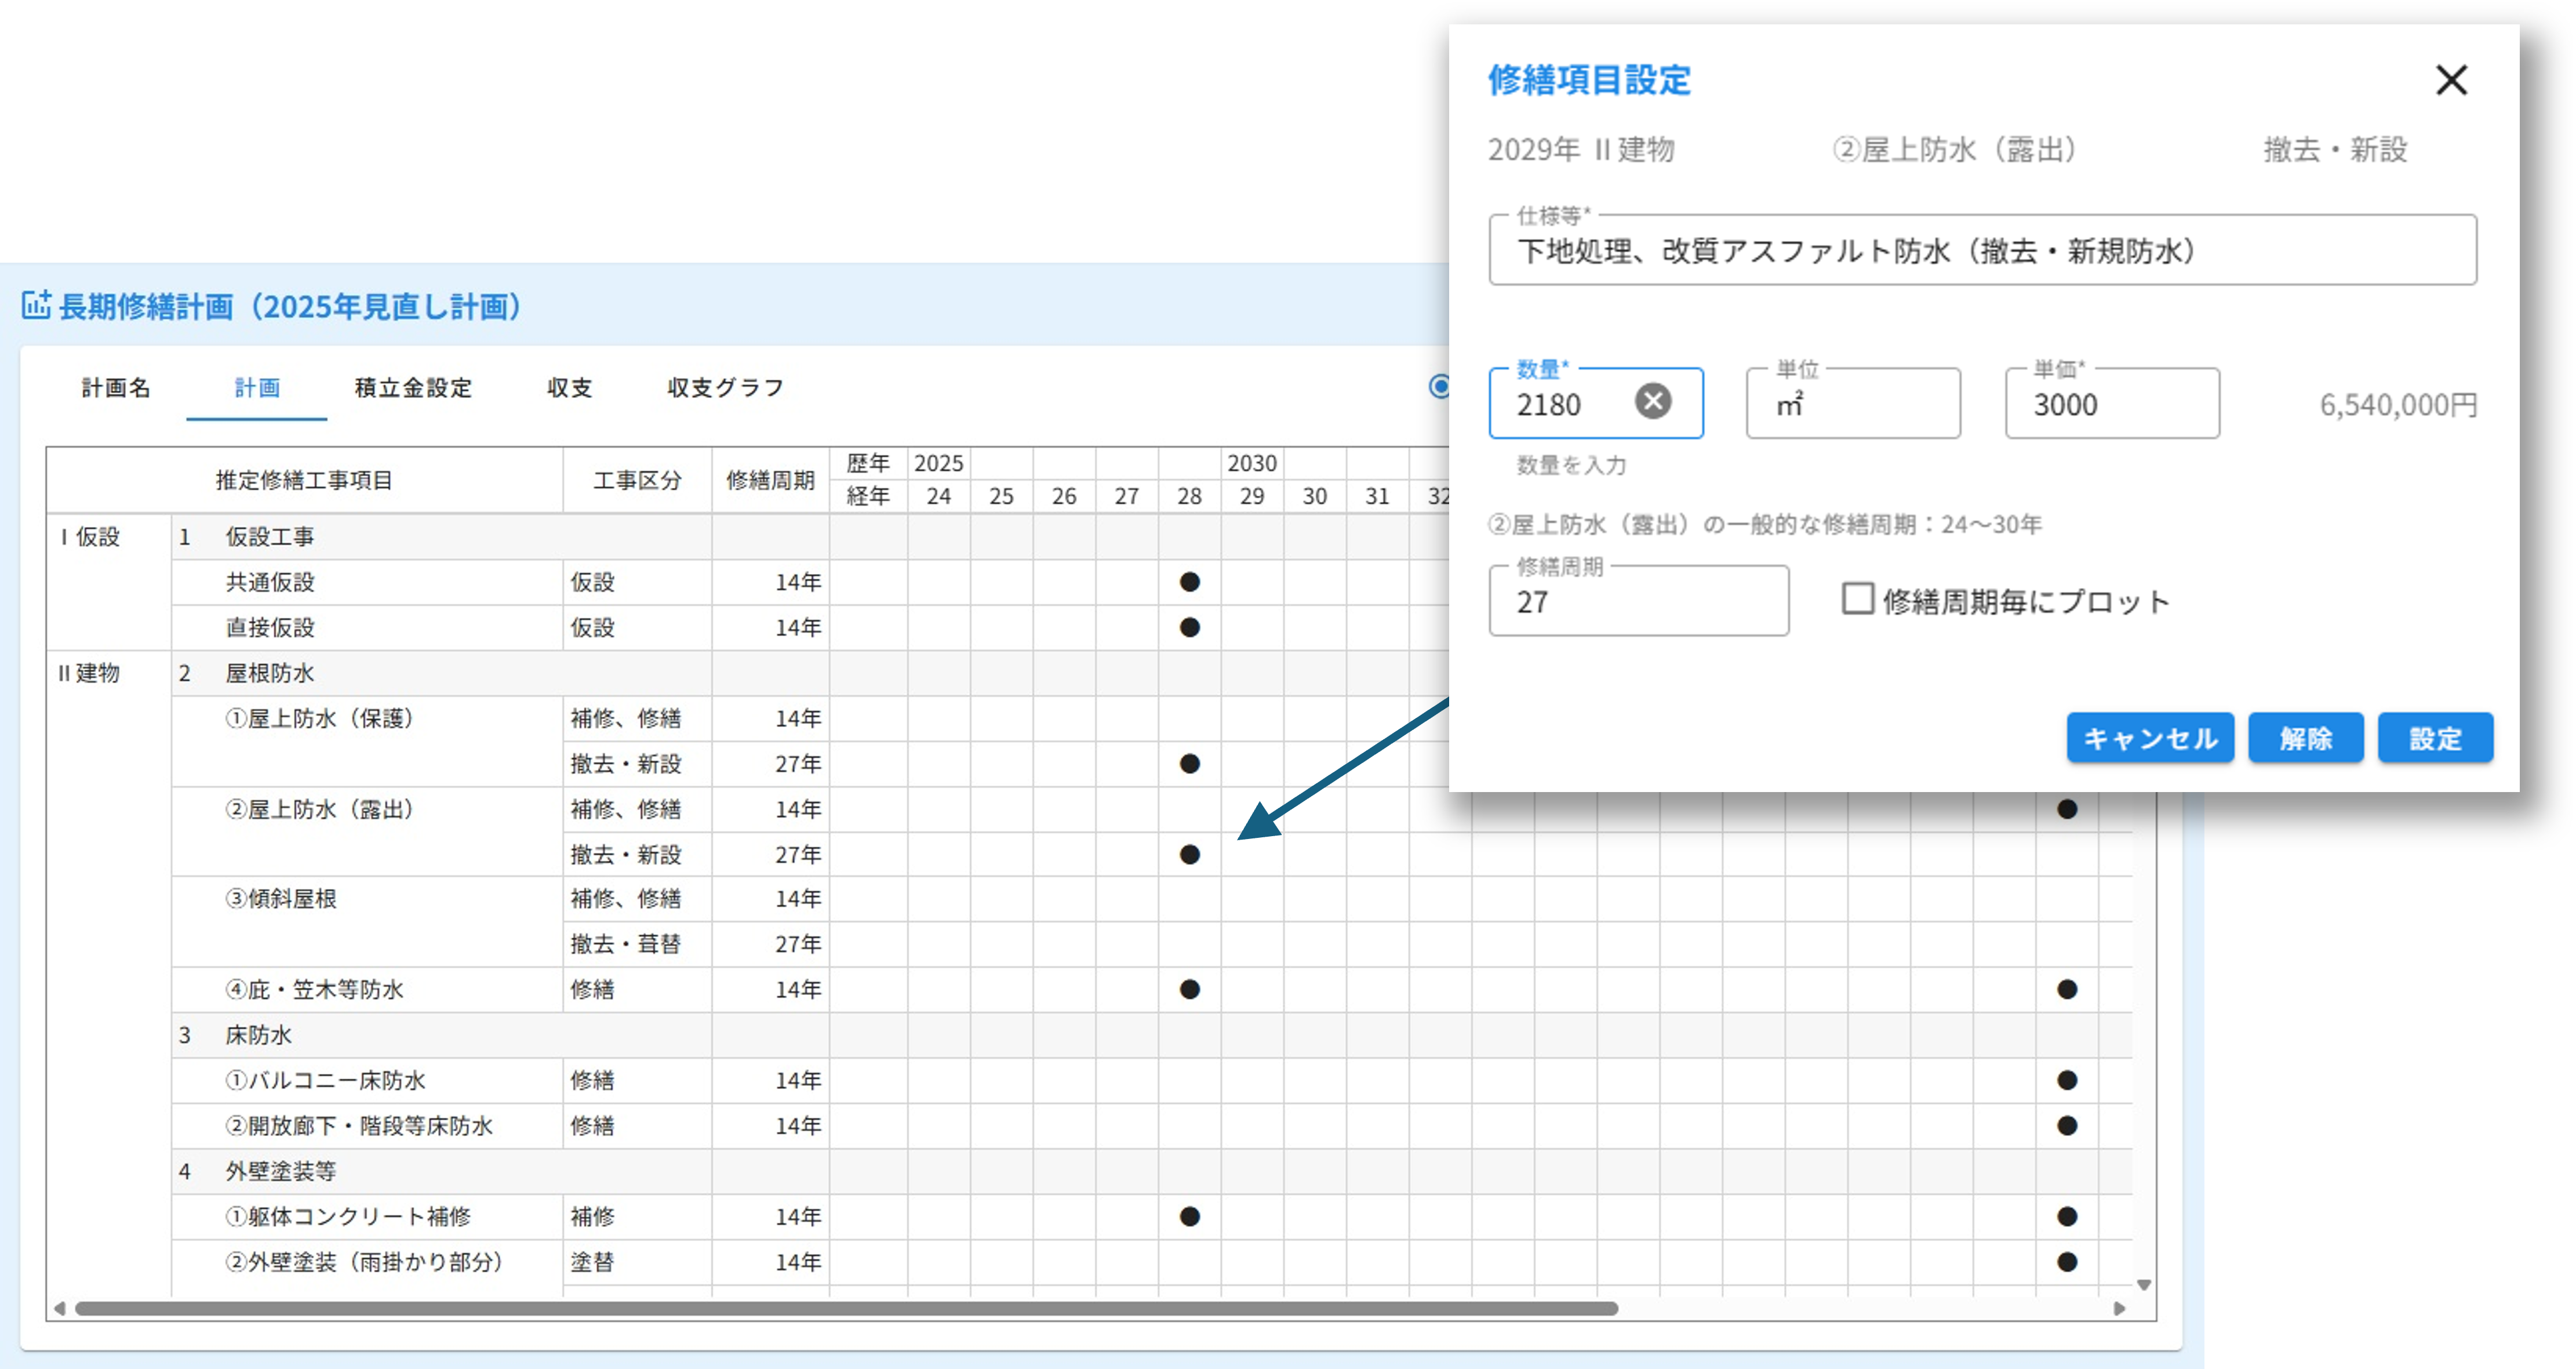Viewport: 2576px width, 1369px height.
Task: Clear the 数量 field with the X icon
Action: (x=1653, y=401)
